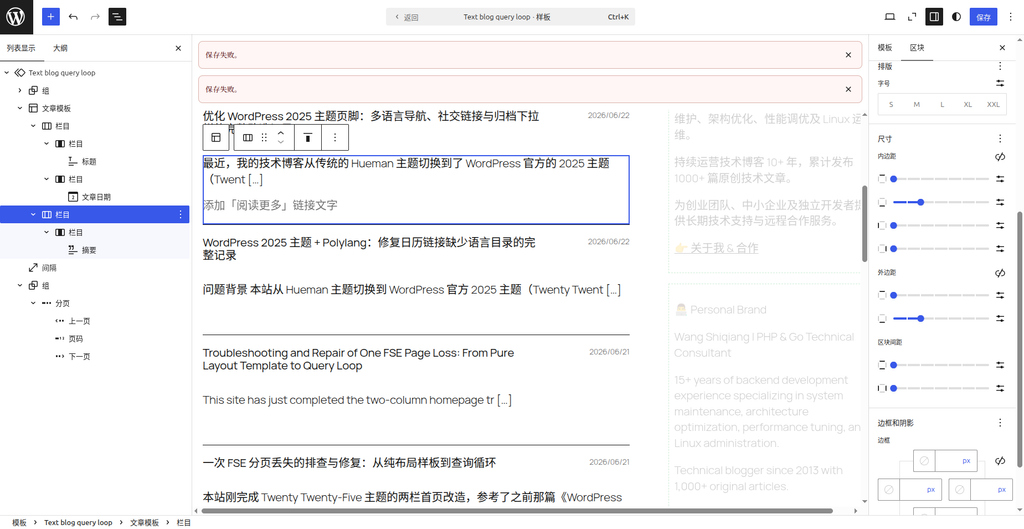Viewport: 1024px width, 529px height.
Task: Open the block inserter plus button
Action: [x=51, y=17]
